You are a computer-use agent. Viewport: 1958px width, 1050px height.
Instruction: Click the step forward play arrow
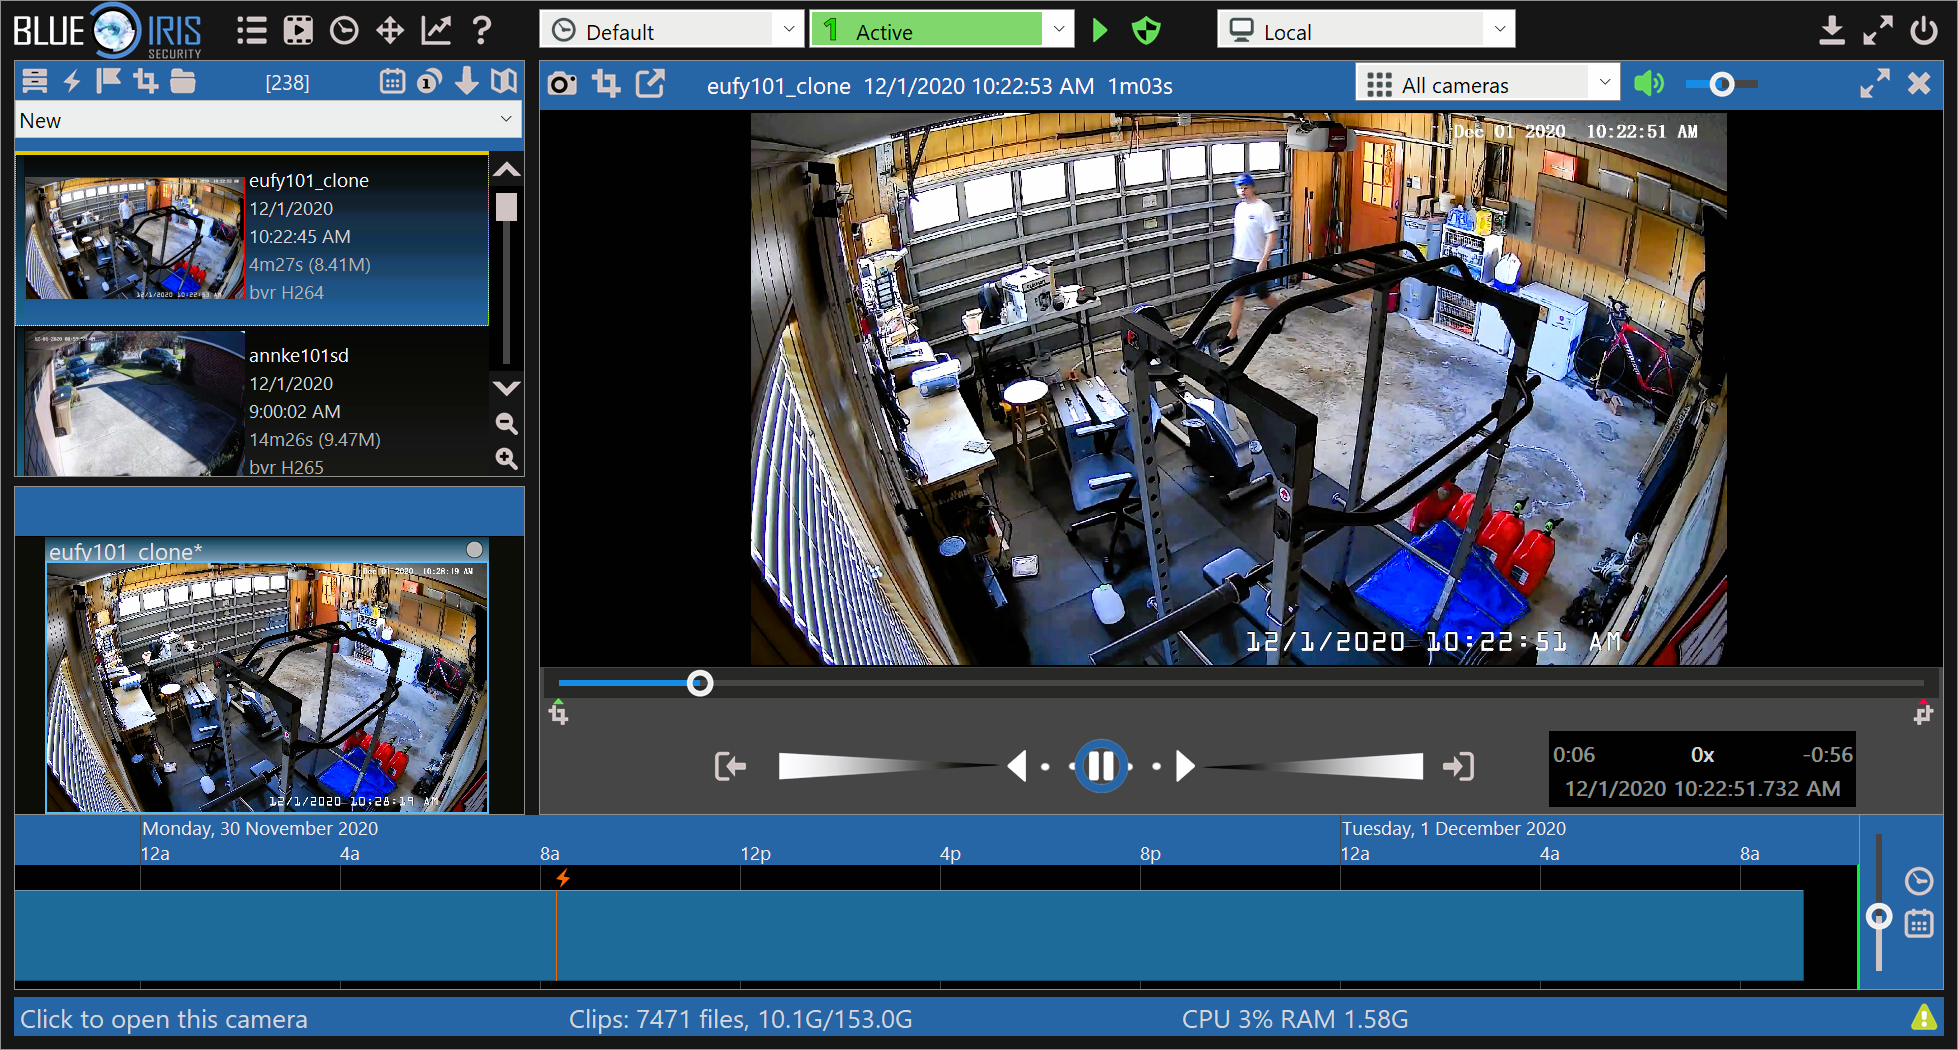point(1185,767)
